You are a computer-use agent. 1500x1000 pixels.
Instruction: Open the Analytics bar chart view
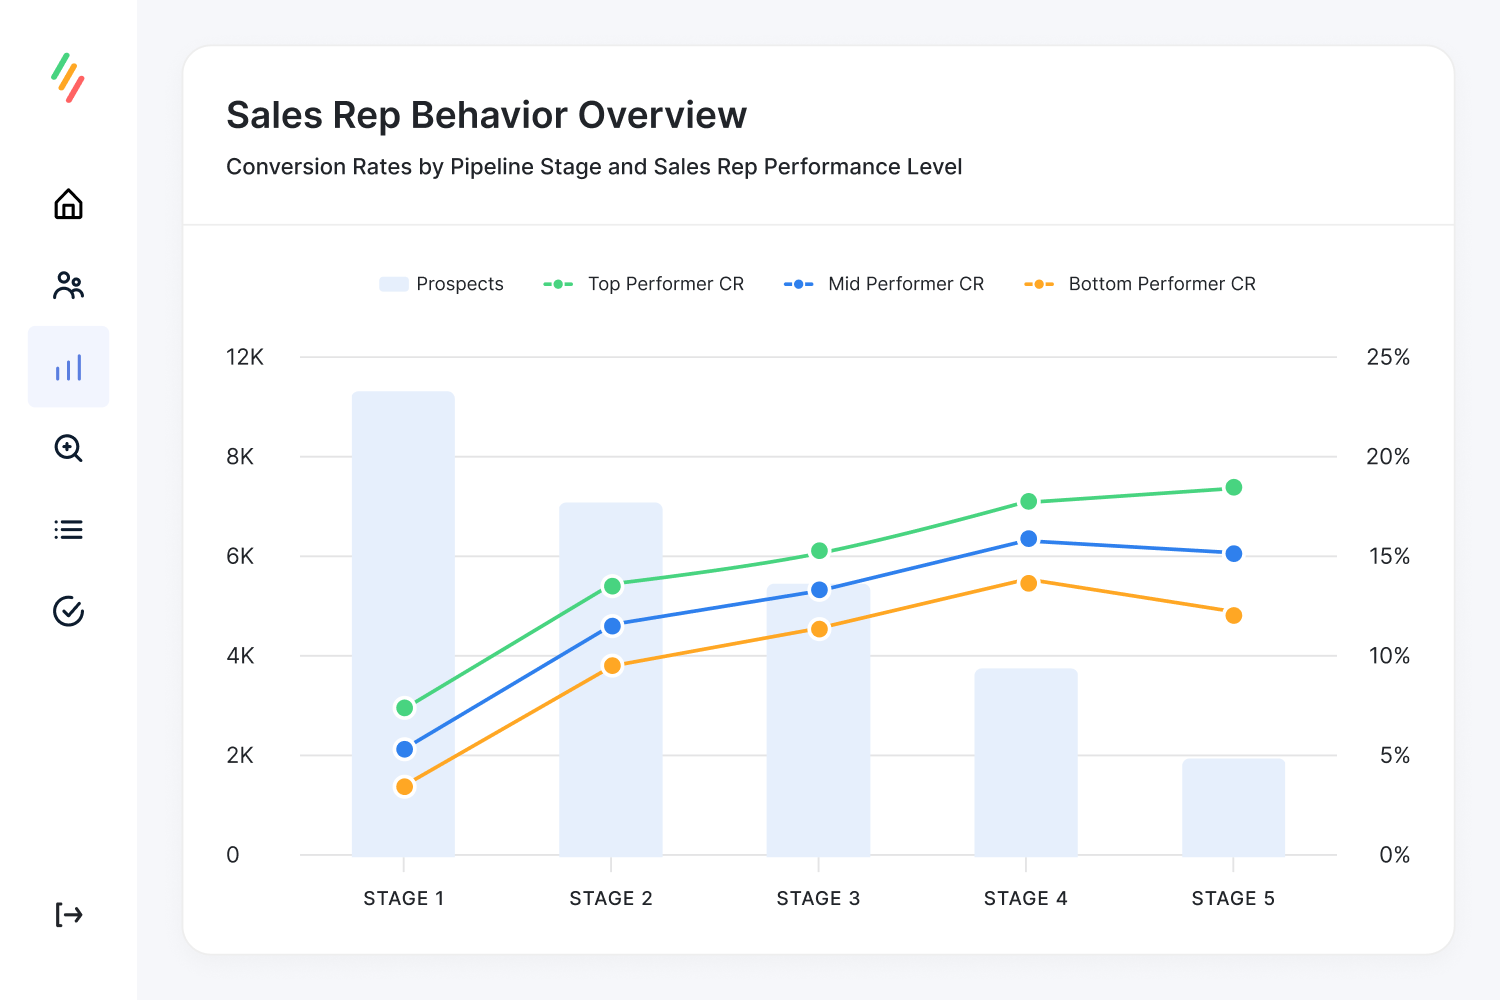68,366
